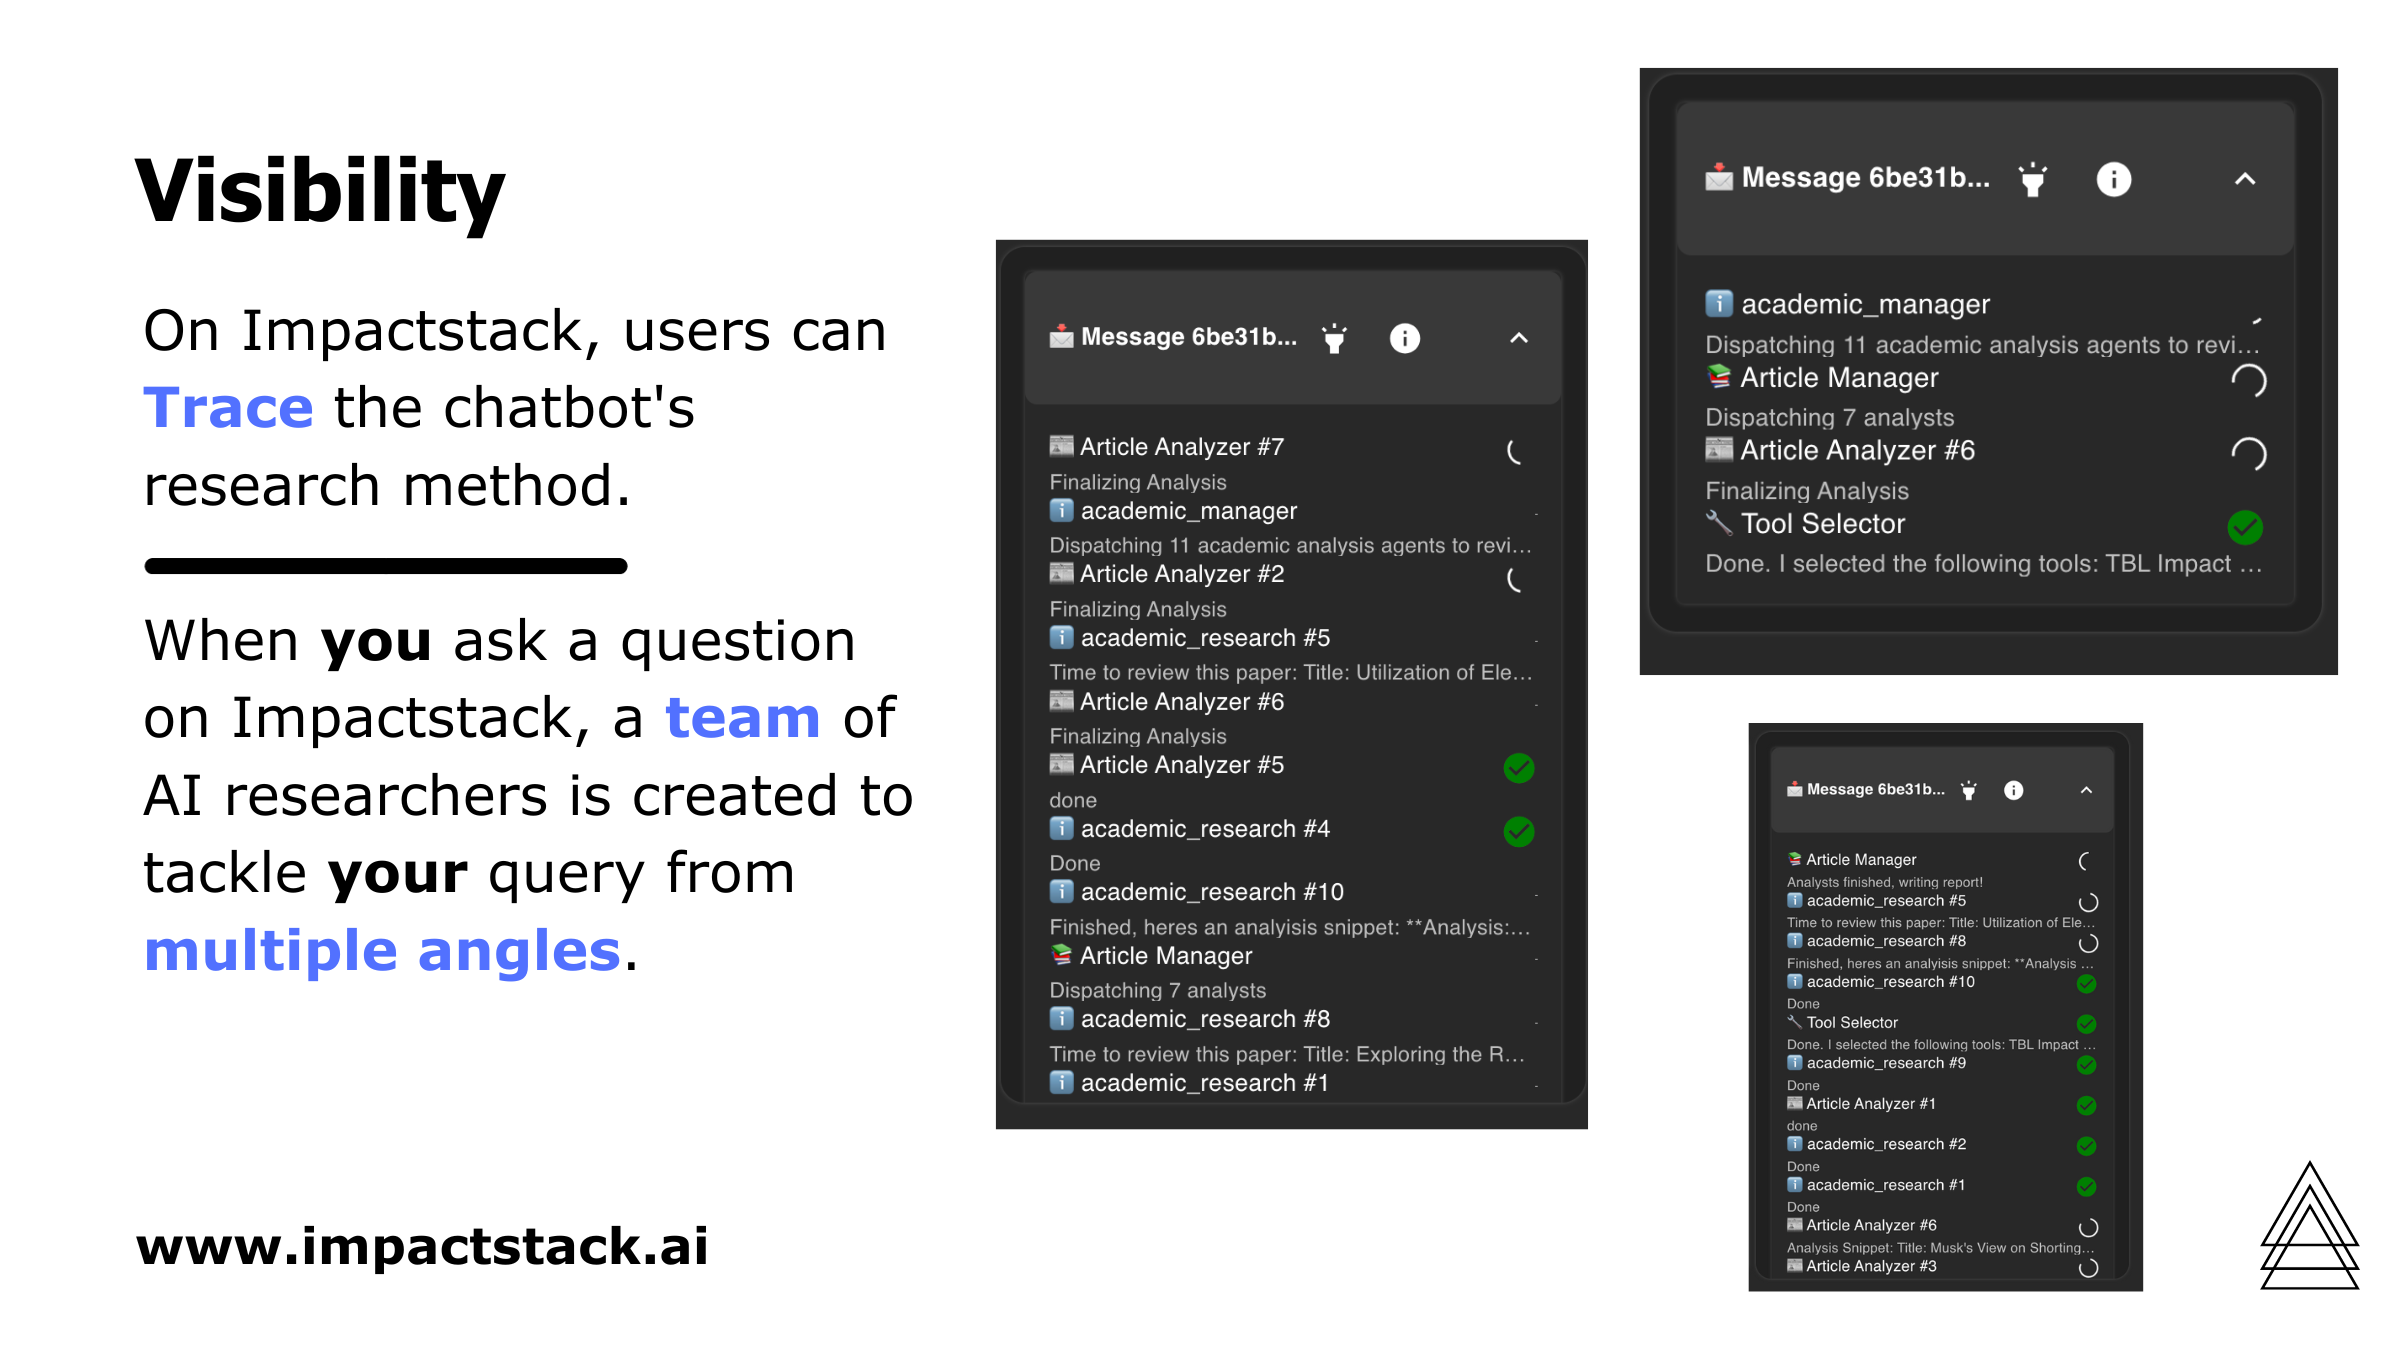This screenshot has width=2400, height=1350.
Task: Click 'Dispatching 7 analysts' text in top-right panel
Action: tap(1829, 417)
